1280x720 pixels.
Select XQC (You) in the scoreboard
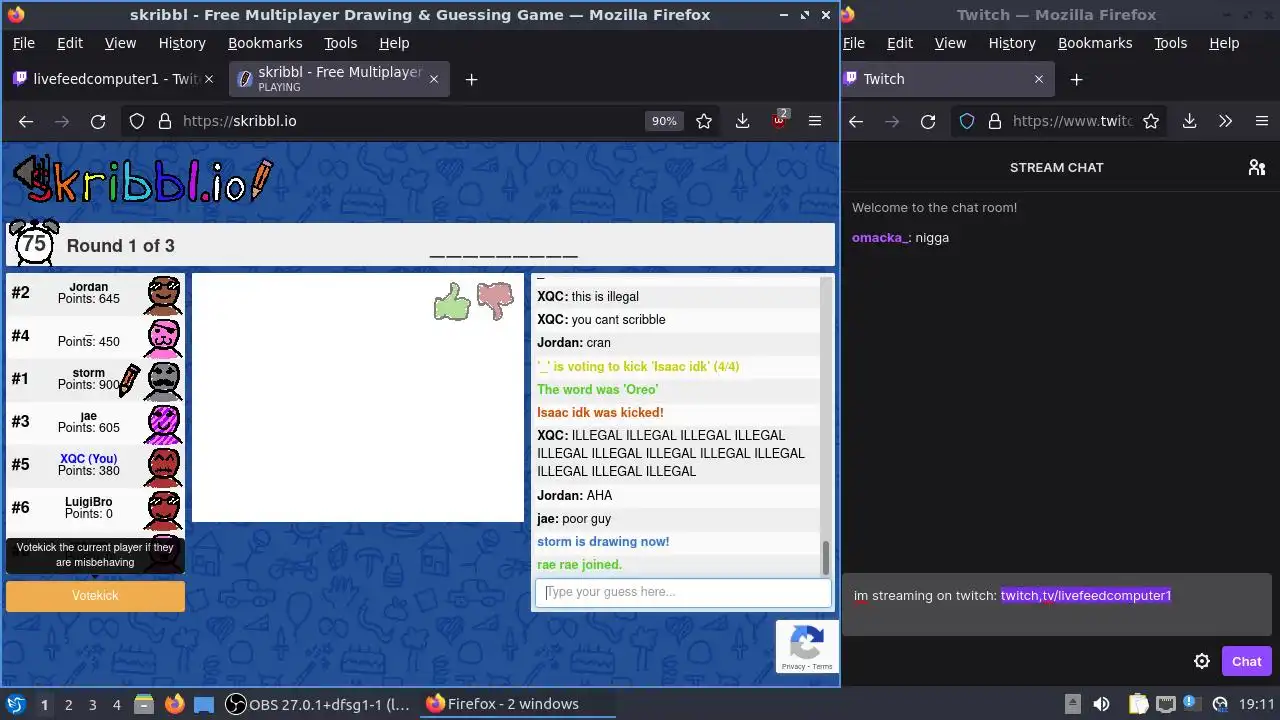95,465
